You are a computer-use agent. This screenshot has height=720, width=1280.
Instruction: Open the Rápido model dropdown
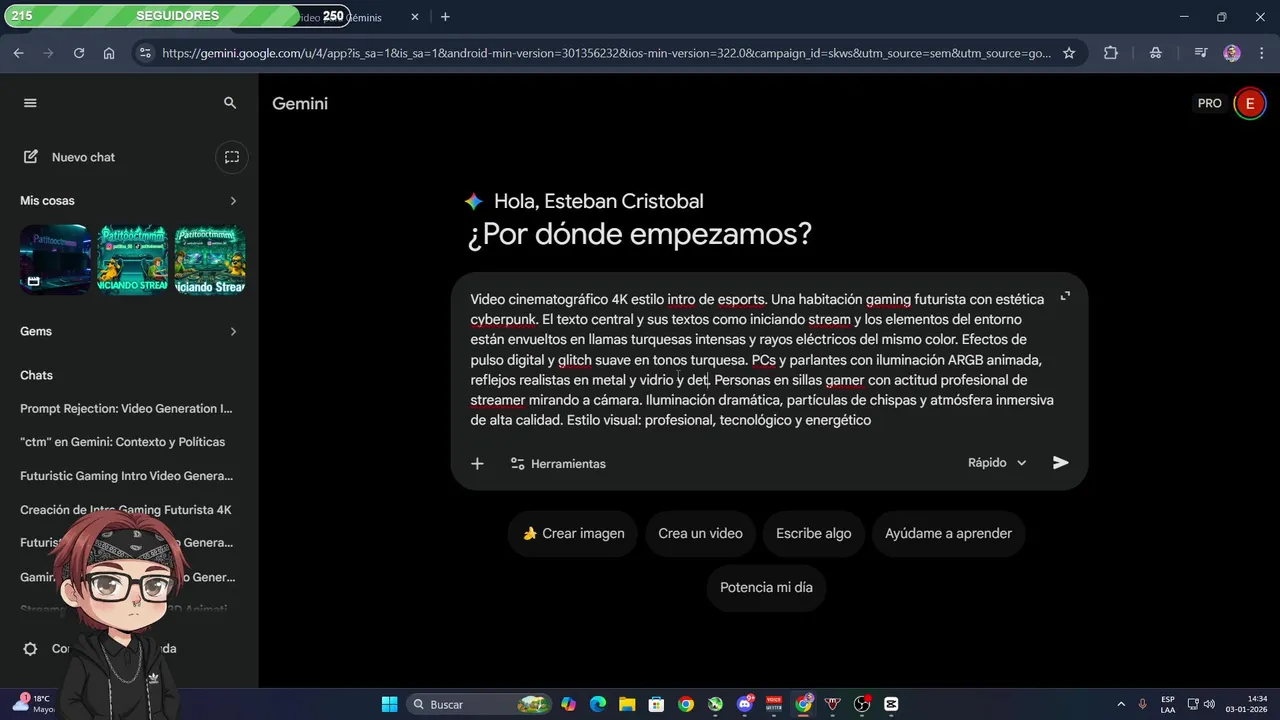tap(997, 463)
